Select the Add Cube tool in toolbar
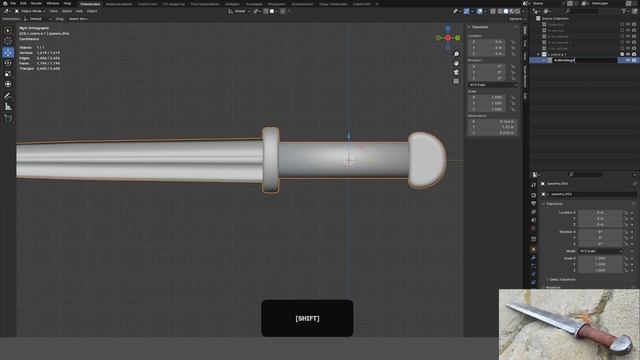The width and height of the screenshot is (640, 360). [x=8, y=118]
